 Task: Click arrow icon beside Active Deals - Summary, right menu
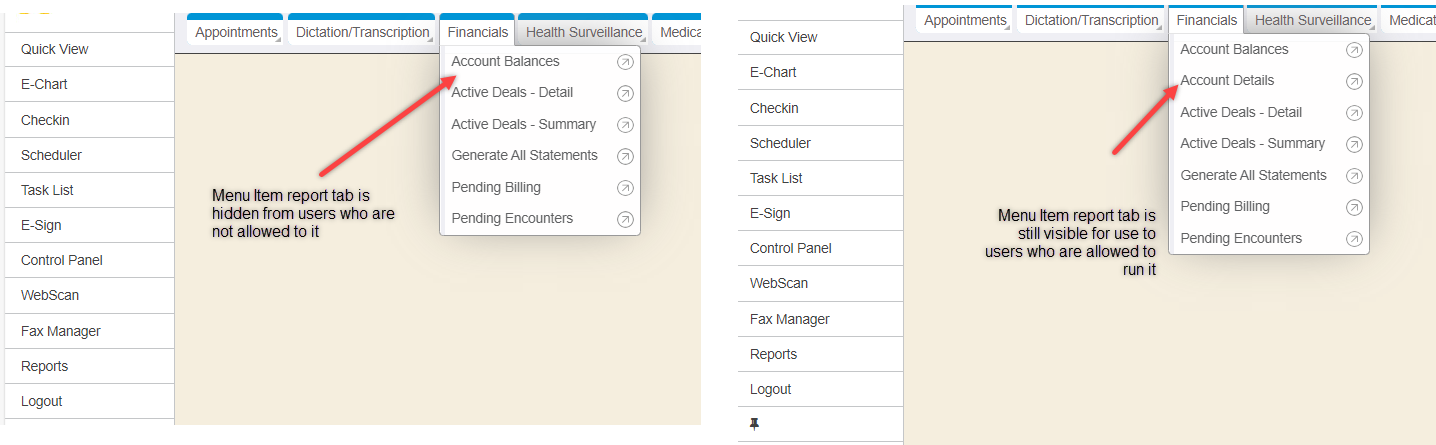[x=1354, y=144]
